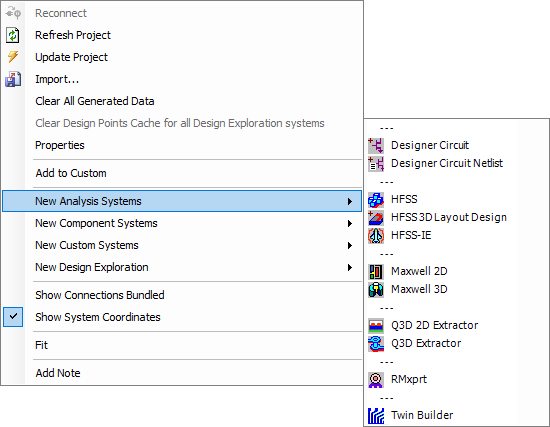This screenshot has width=550, height=427.
Task: Select the Maxwell 2D label
Action: tap(419, 271)
